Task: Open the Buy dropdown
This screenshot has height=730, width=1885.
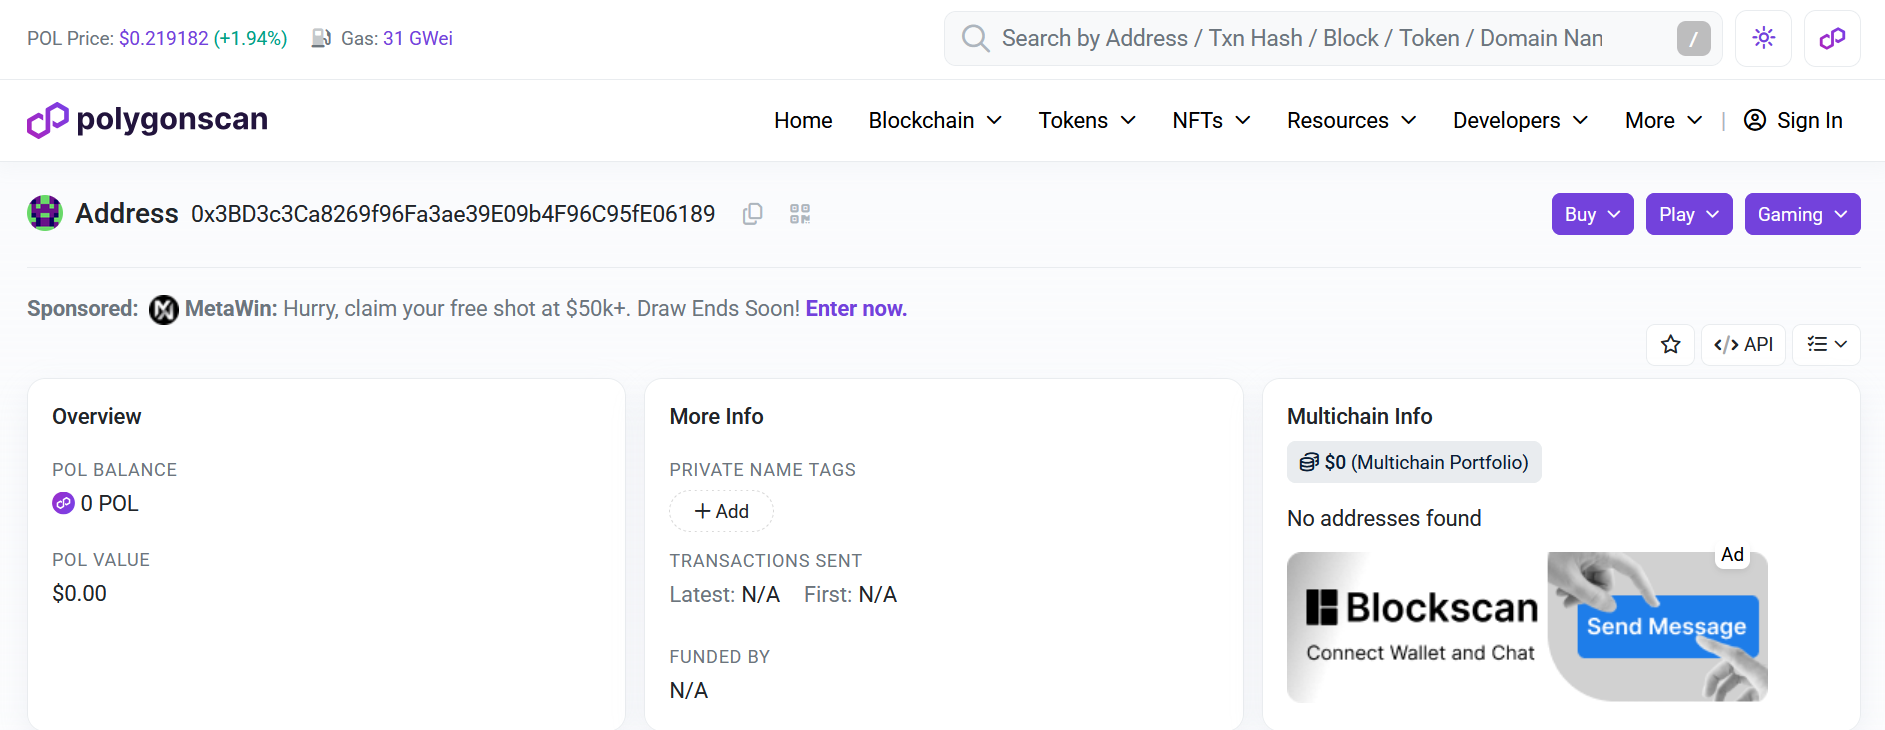Action: click(1592, 214)
